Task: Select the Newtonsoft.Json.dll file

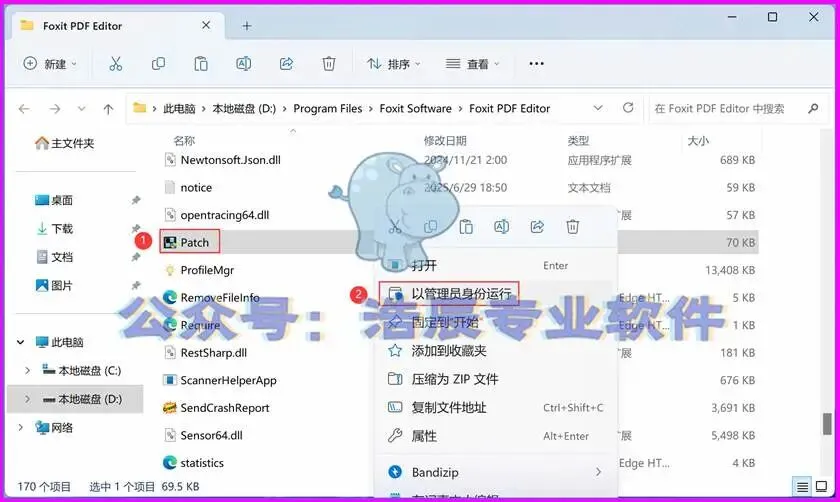Action: pyautogui.click(x=230, y=160)
